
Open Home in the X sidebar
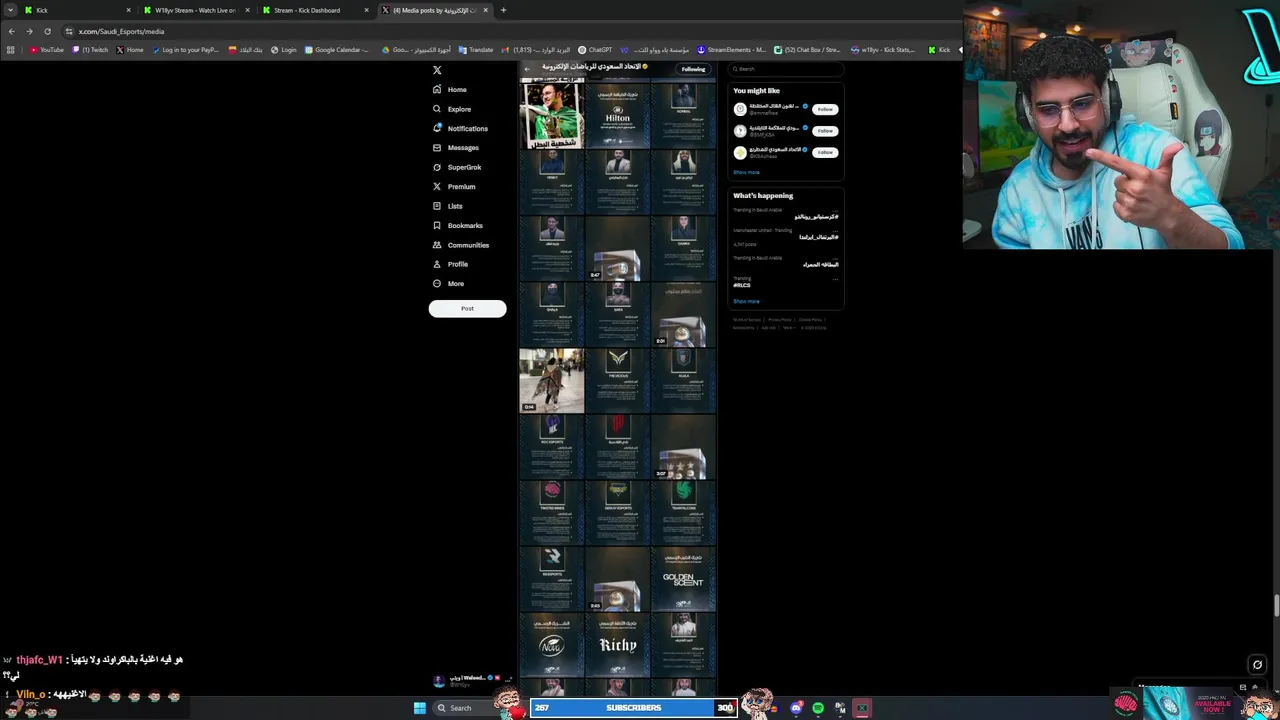450,89
